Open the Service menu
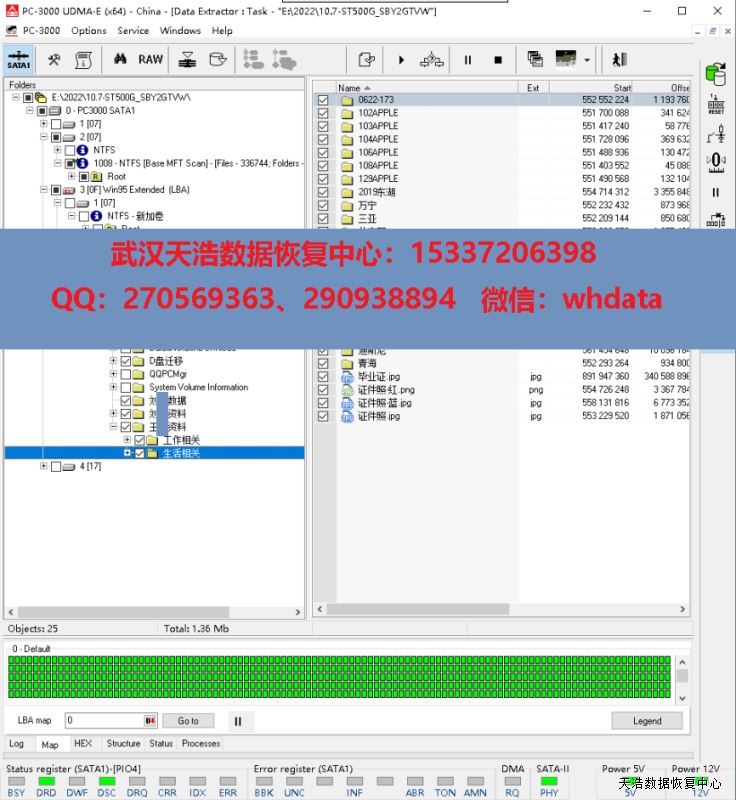 (133, 31)
